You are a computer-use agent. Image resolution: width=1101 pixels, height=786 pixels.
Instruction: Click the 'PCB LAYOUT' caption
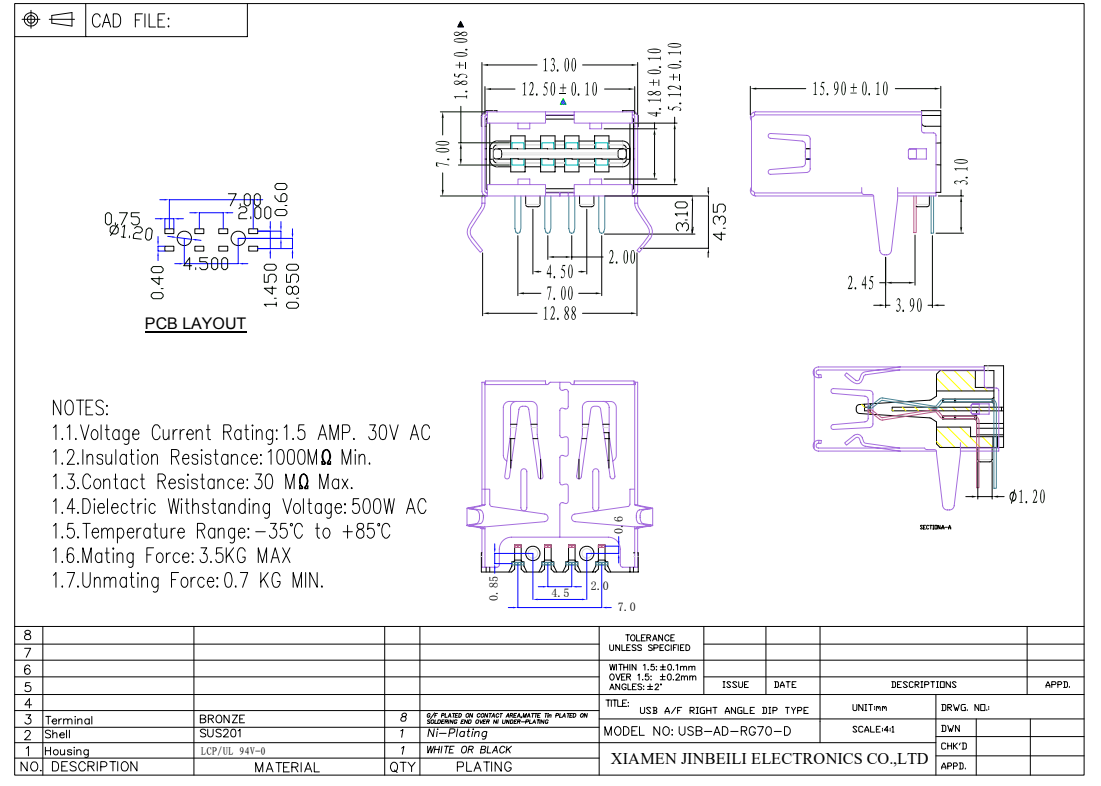[195, 324]
